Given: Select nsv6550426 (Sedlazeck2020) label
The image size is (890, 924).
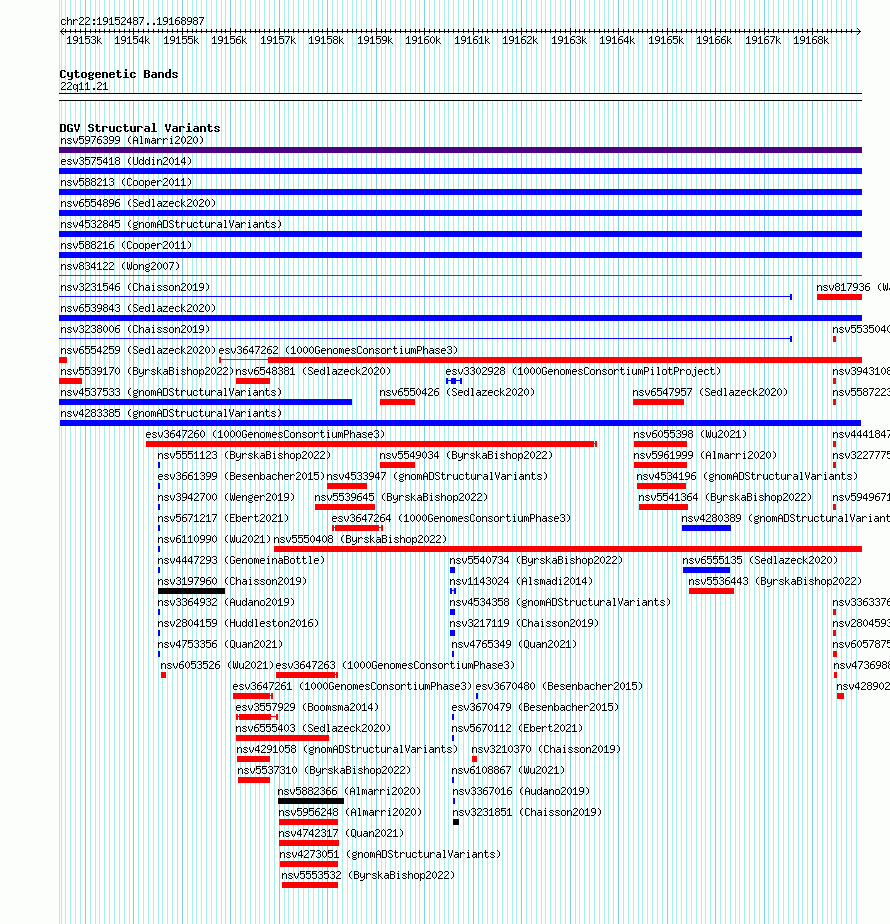Looking at the screenshot, I should pyautogui.click(x=457, y=392).
